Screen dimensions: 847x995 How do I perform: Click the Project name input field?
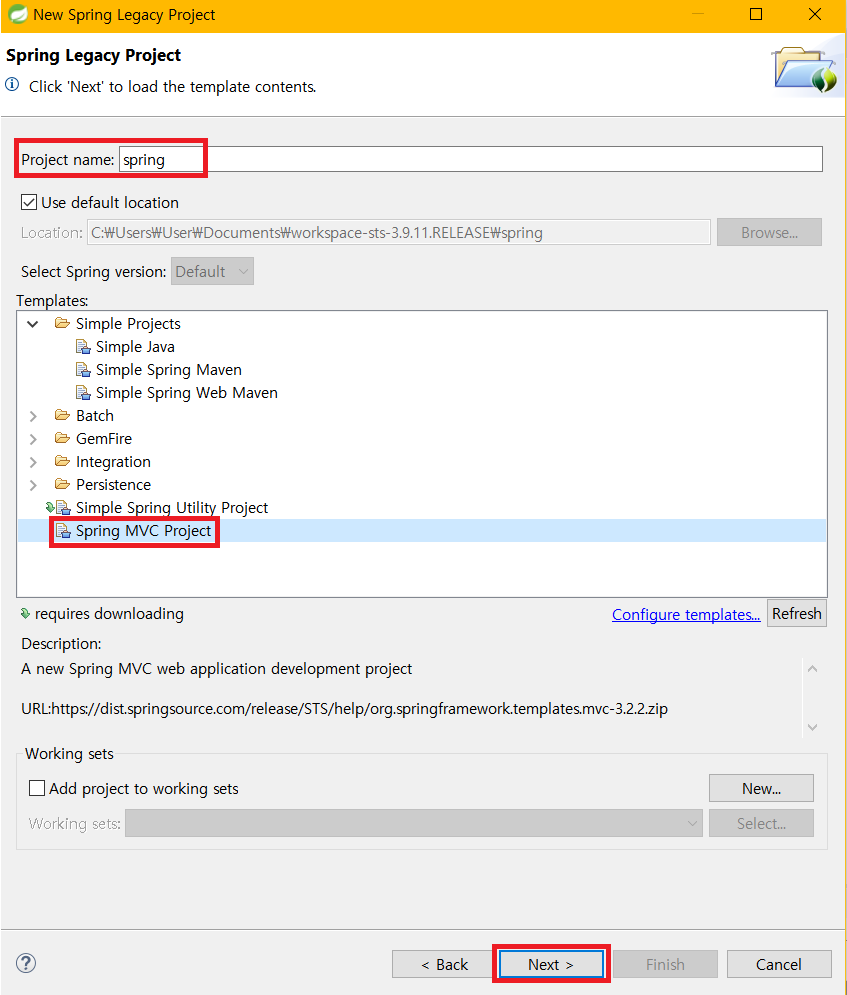click(x=471, y=159)
